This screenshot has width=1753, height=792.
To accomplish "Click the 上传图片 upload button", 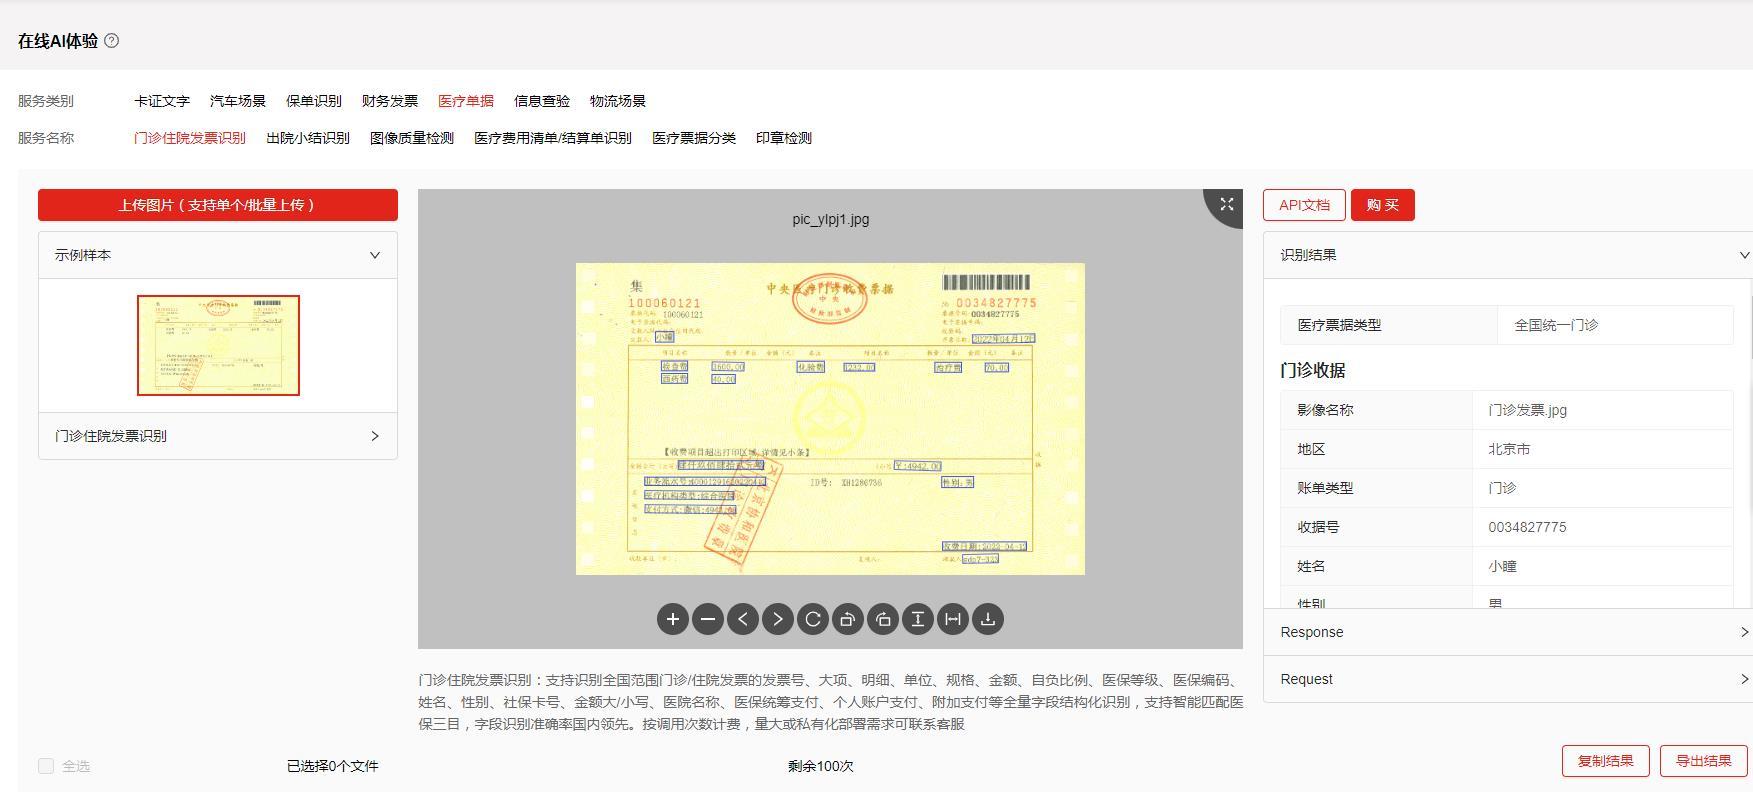I will pos(218,205).
